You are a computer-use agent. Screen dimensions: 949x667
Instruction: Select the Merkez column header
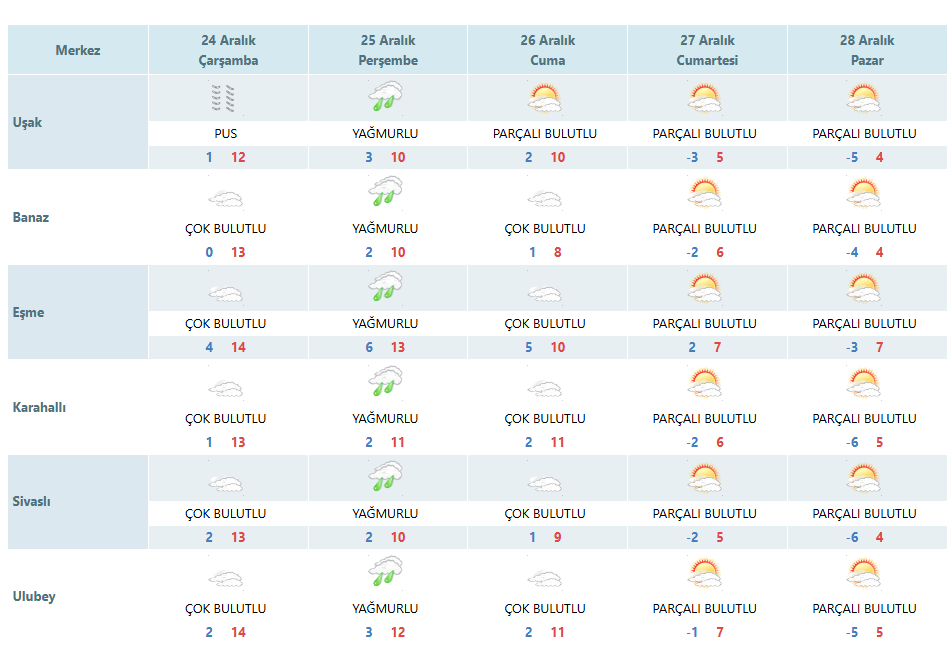tap(78, 50)
